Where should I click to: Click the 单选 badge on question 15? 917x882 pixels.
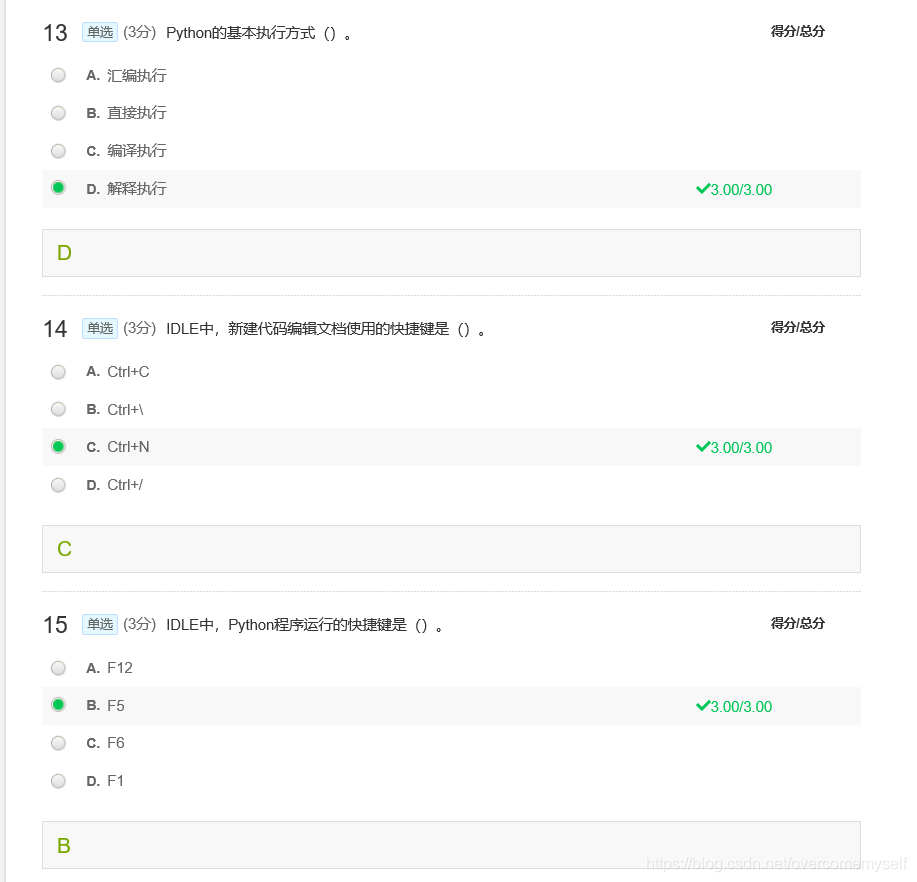click(99, 624)
